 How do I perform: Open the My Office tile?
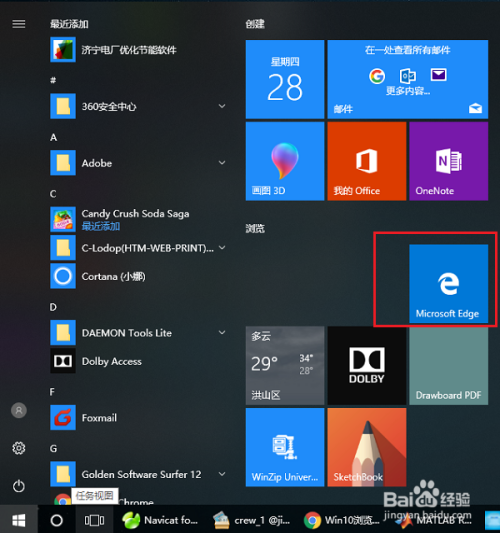pos(367,161)
